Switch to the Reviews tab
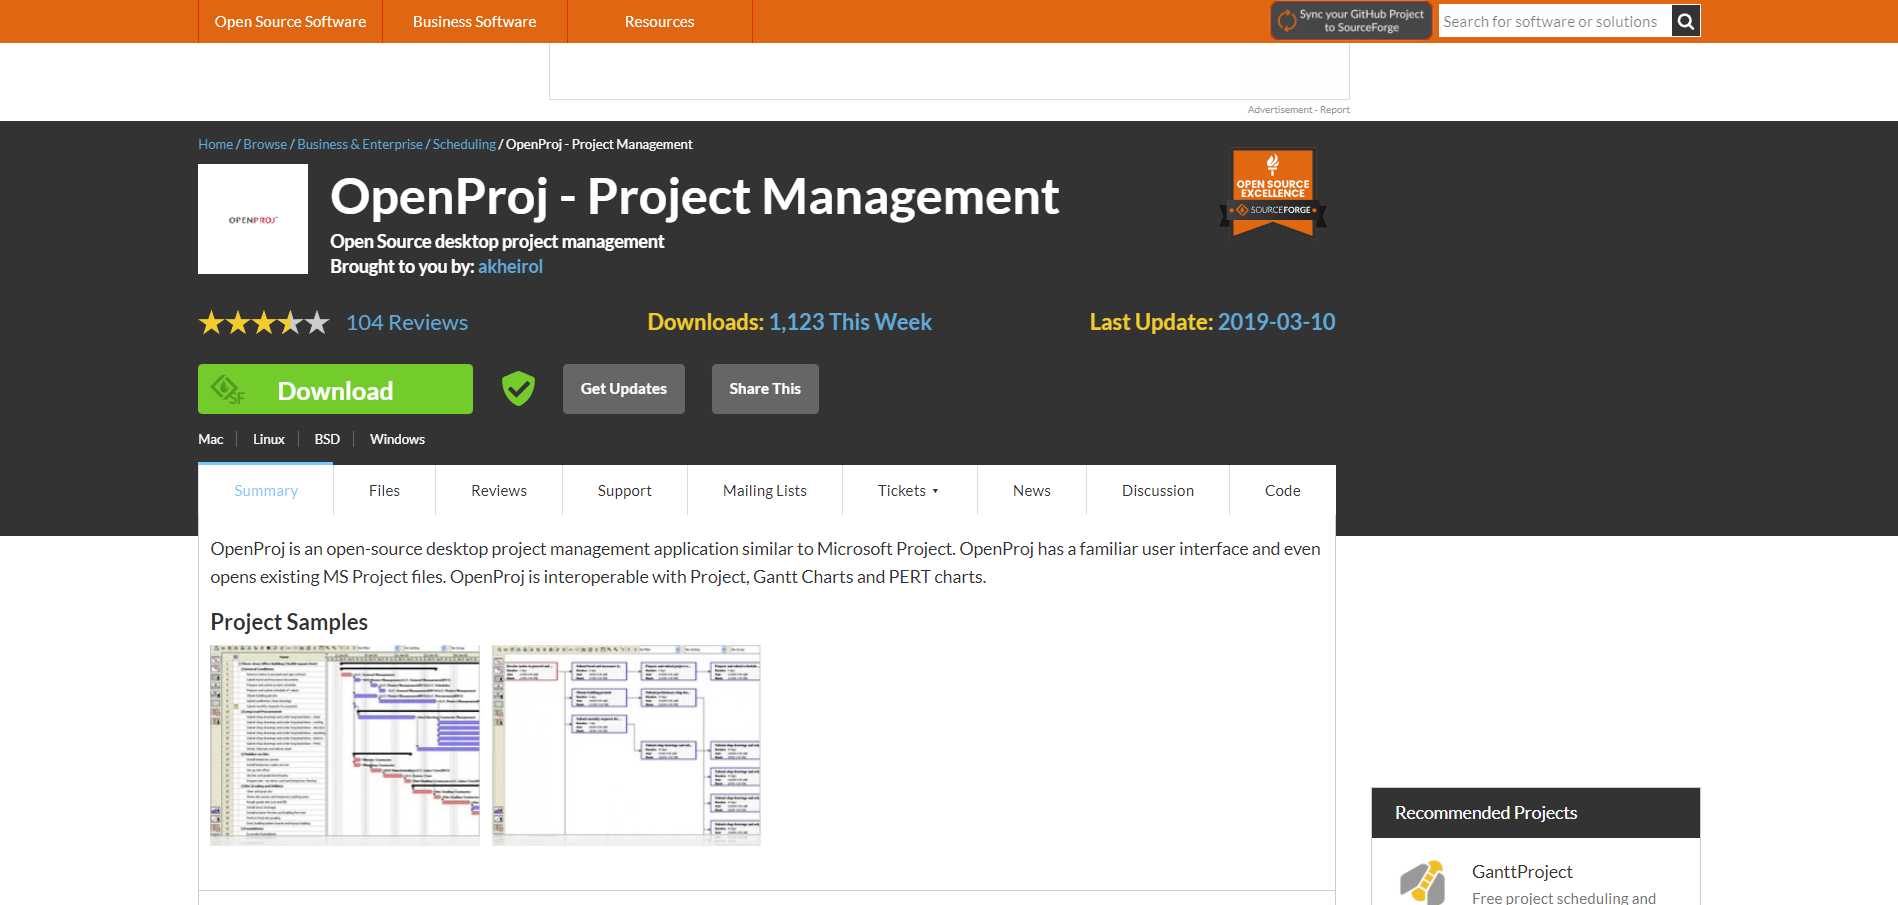Screen dimensions: 1898x905 coord(498,490)
